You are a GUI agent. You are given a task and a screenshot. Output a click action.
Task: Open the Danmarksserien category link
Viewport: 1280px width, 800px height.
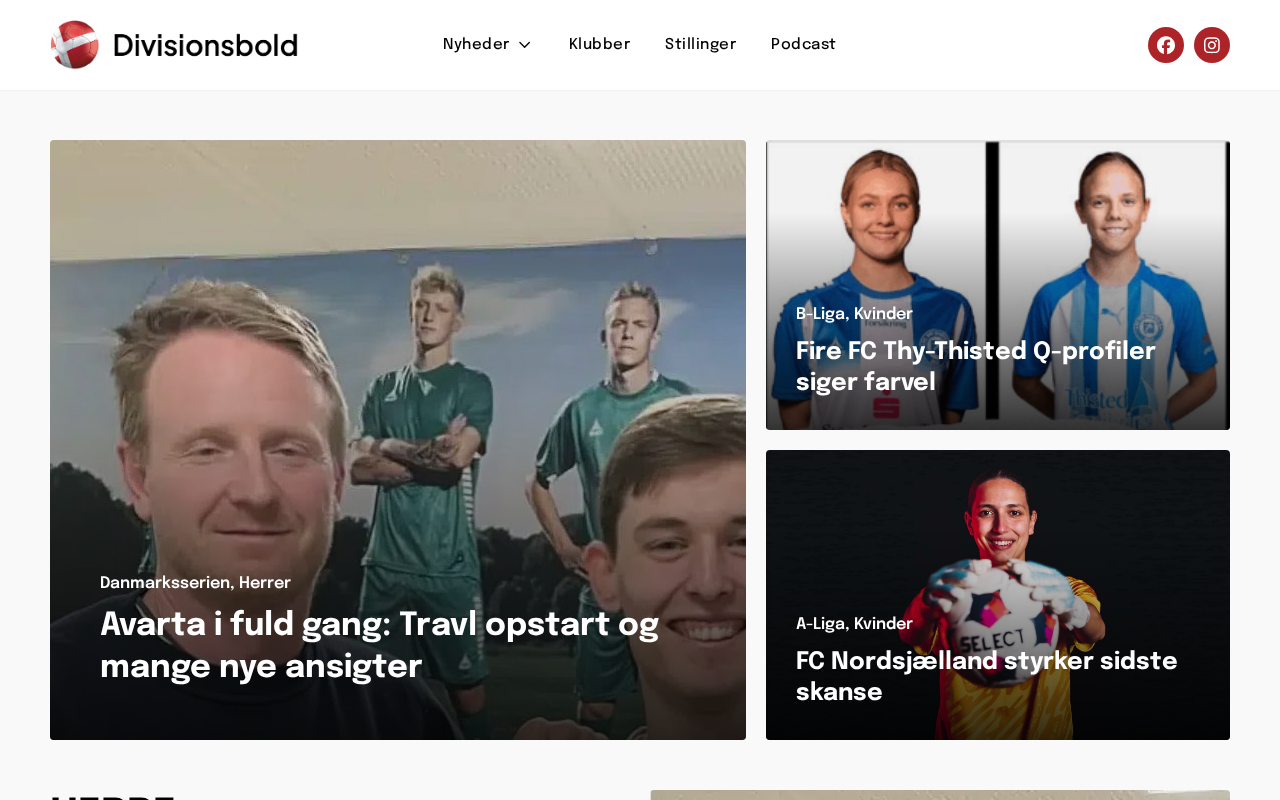tap(165, 583)
